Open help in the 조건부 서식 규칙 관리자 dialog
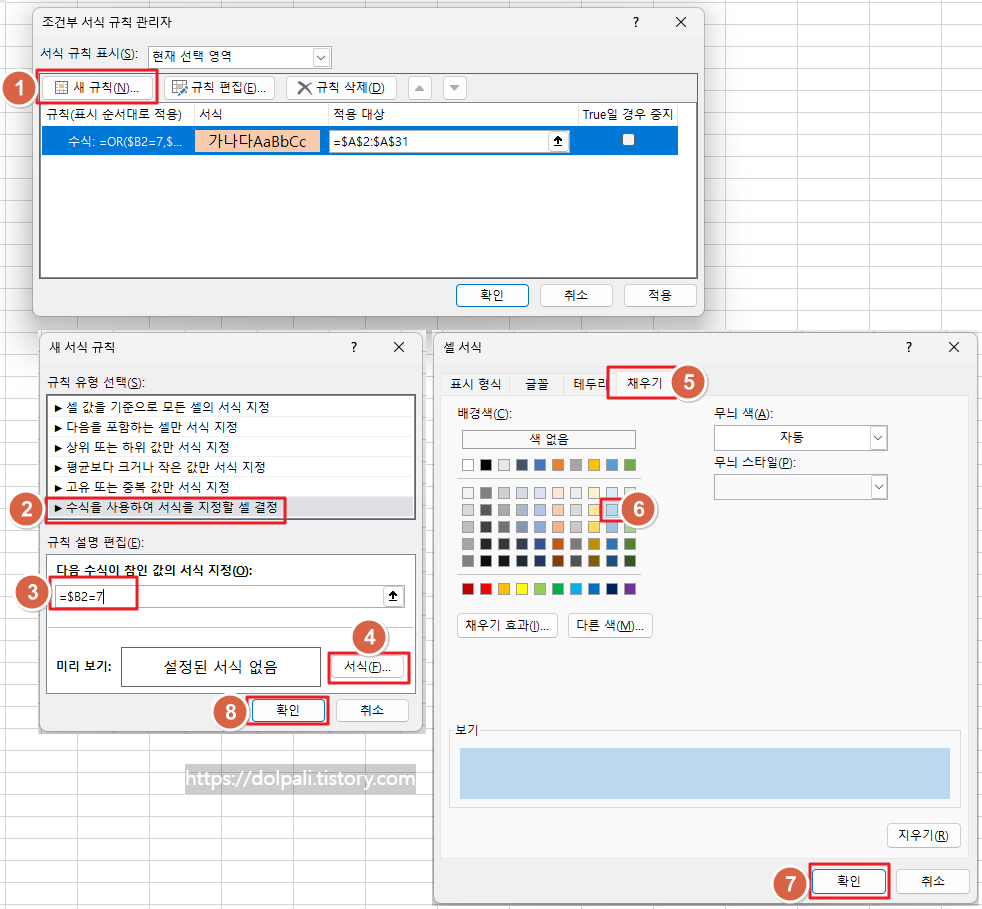The image size is (982, 909). [636, 23]
